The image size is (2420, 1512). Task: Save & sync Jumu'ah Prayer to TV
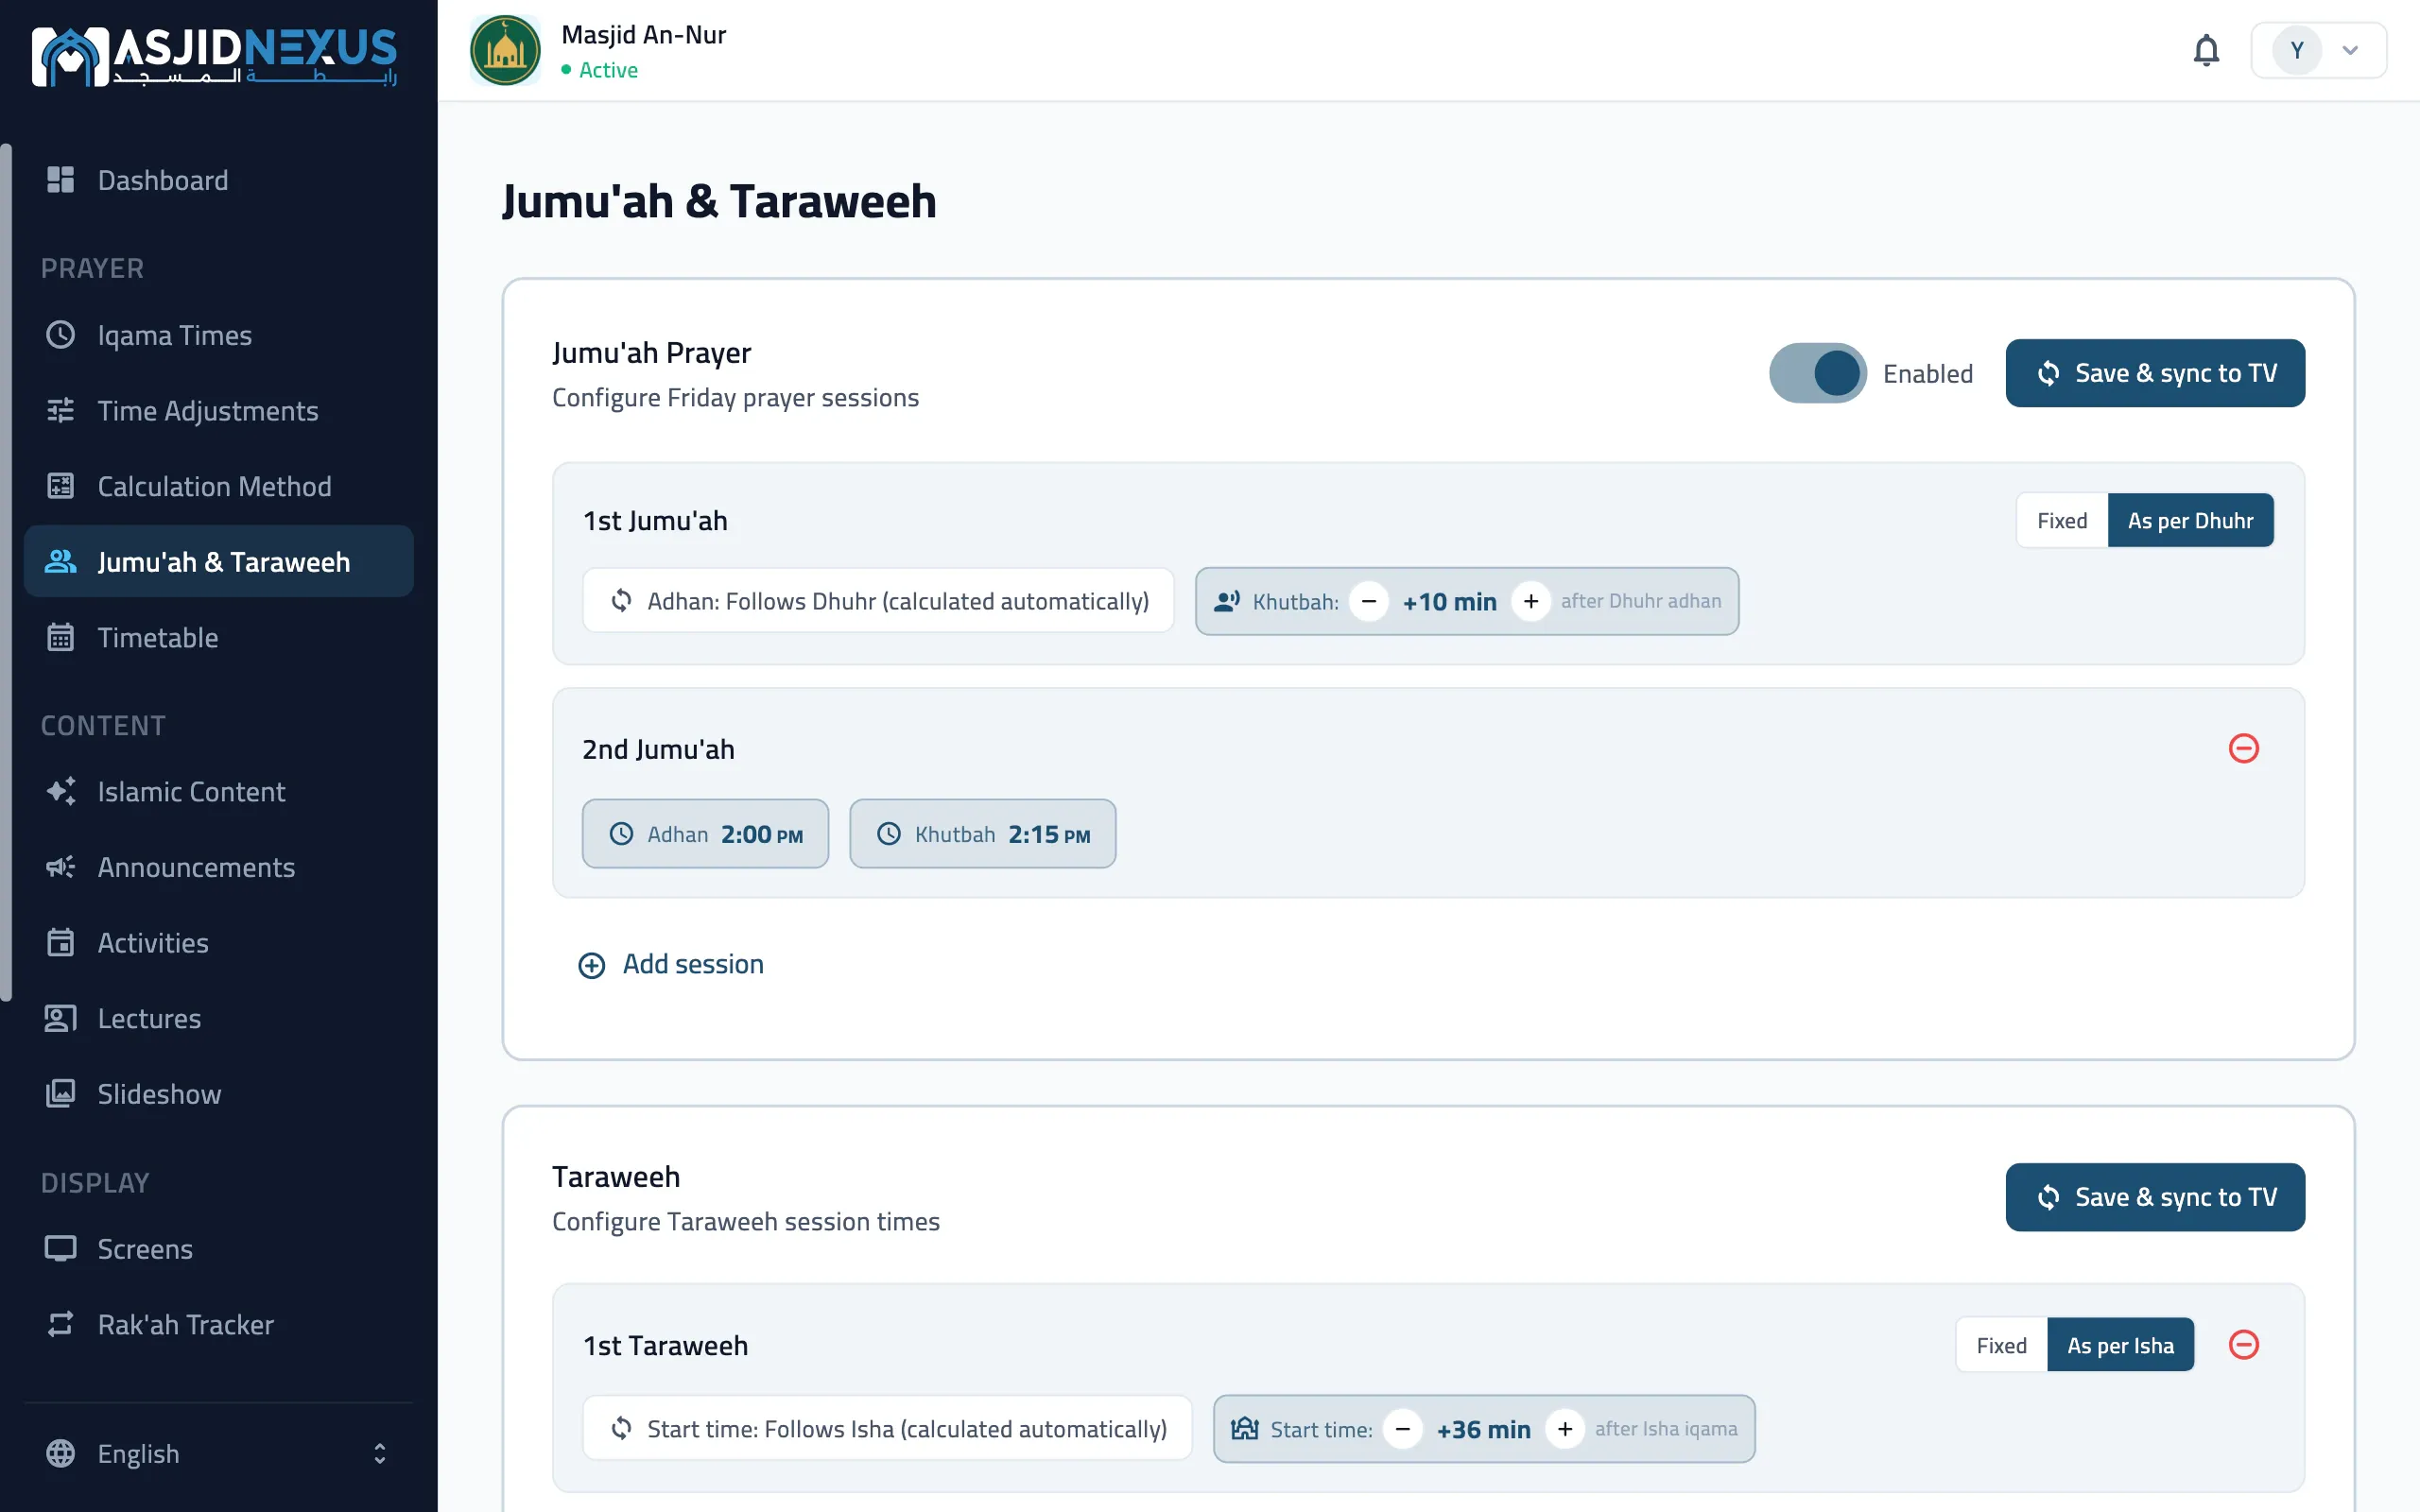point(2155,373)
